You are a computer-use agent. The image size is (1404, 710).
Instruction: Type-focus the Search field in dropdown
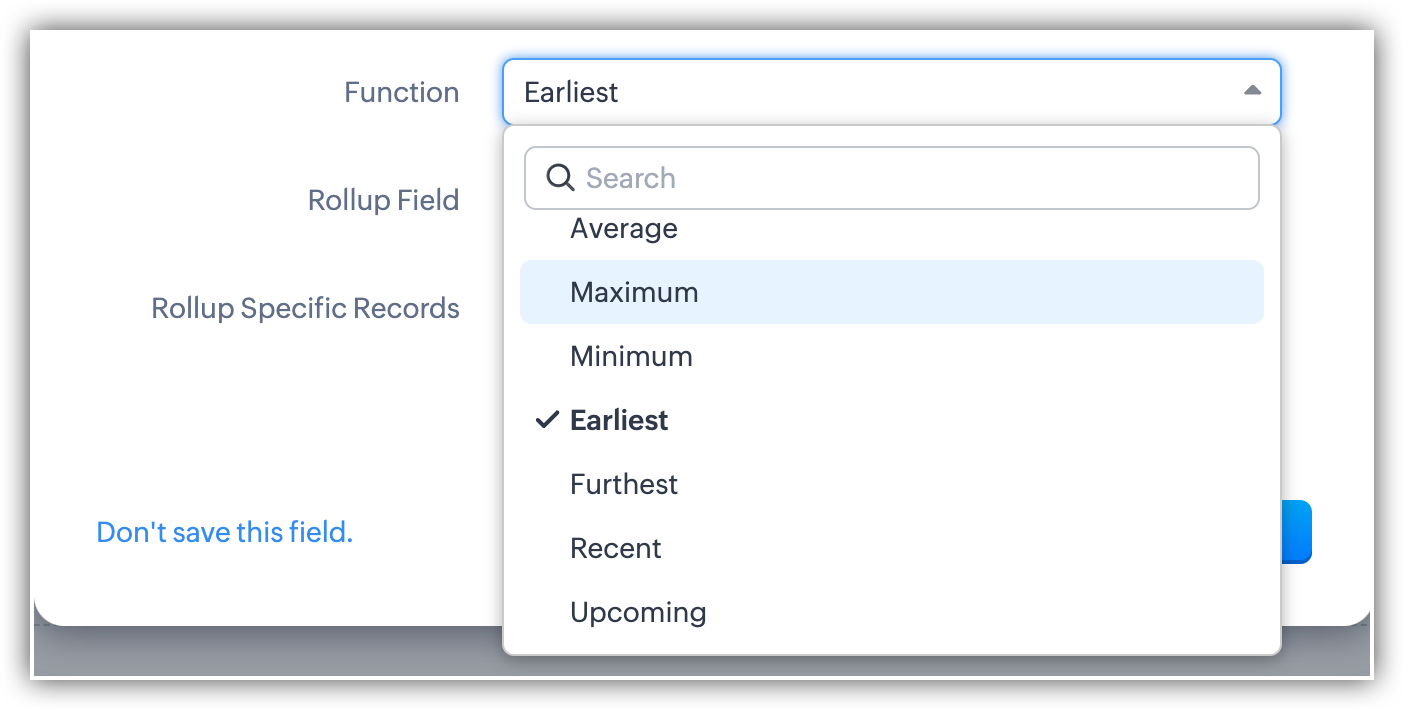click(x=900, y=178)
